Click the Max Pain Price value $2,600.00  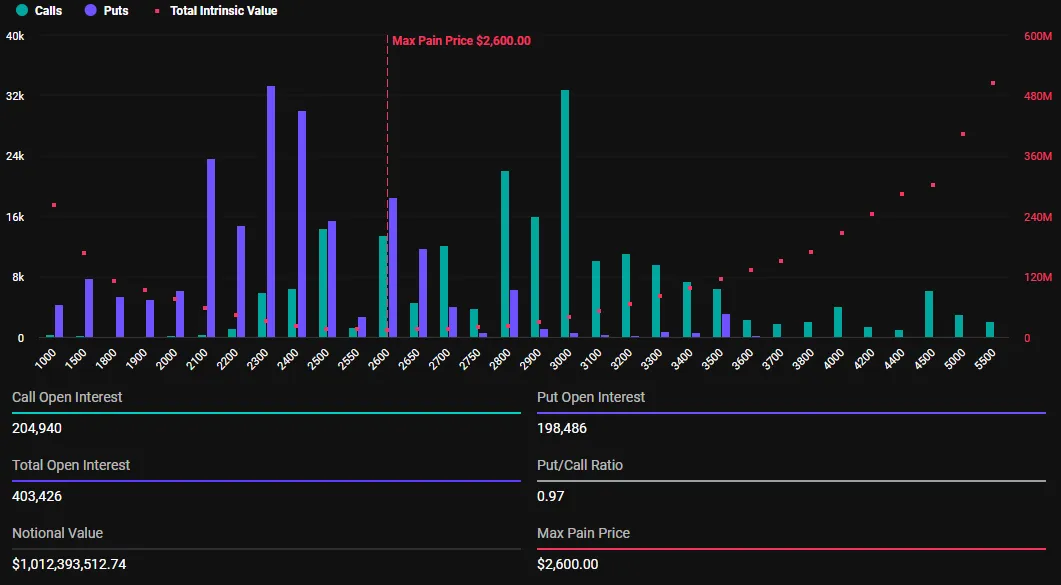(x=567, y=564)
